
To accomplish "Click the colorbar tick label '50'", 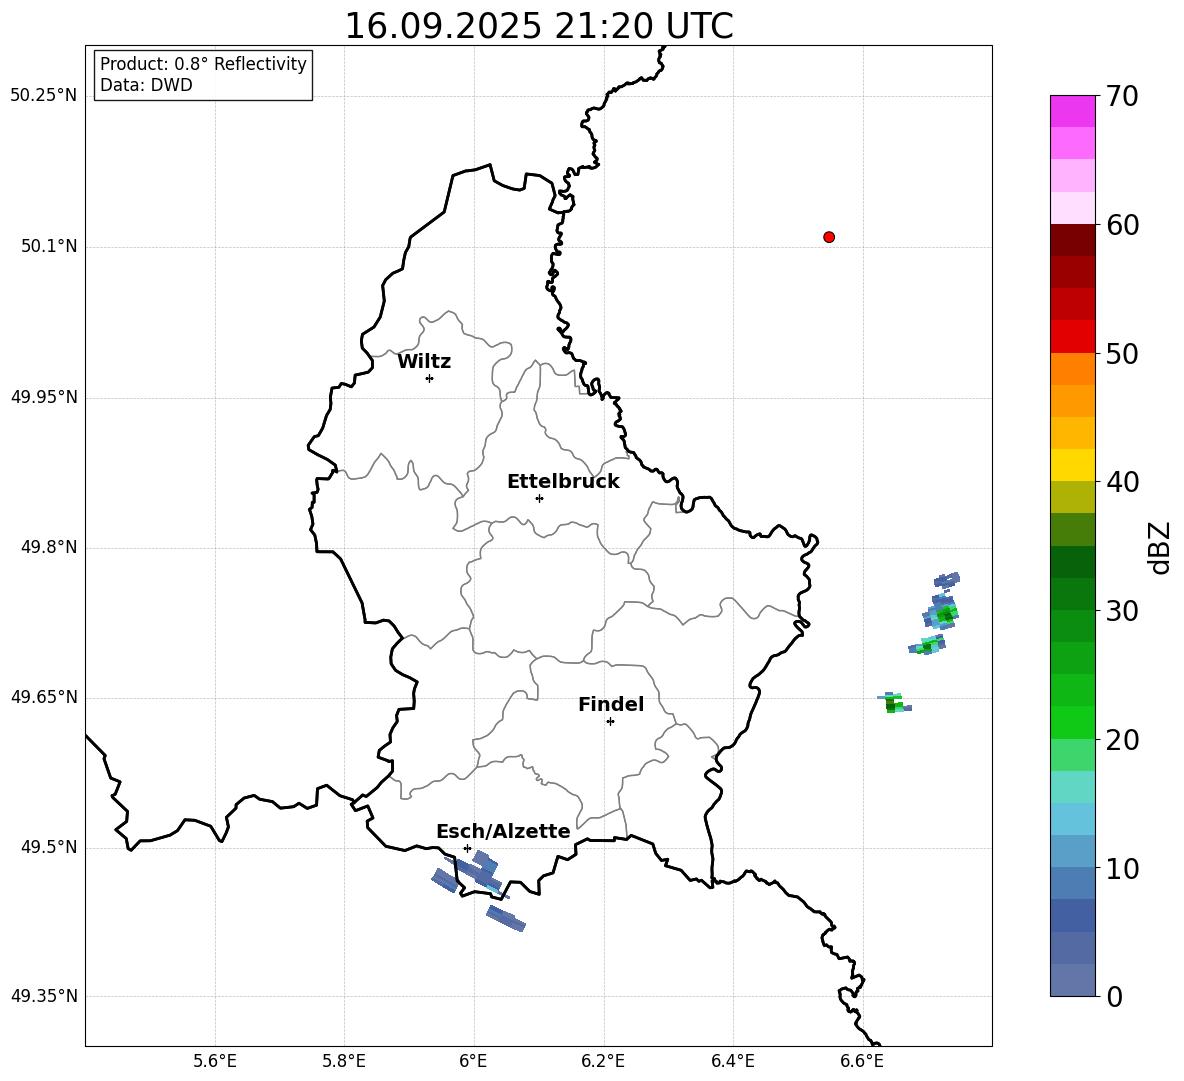I will pos(1122,353).
